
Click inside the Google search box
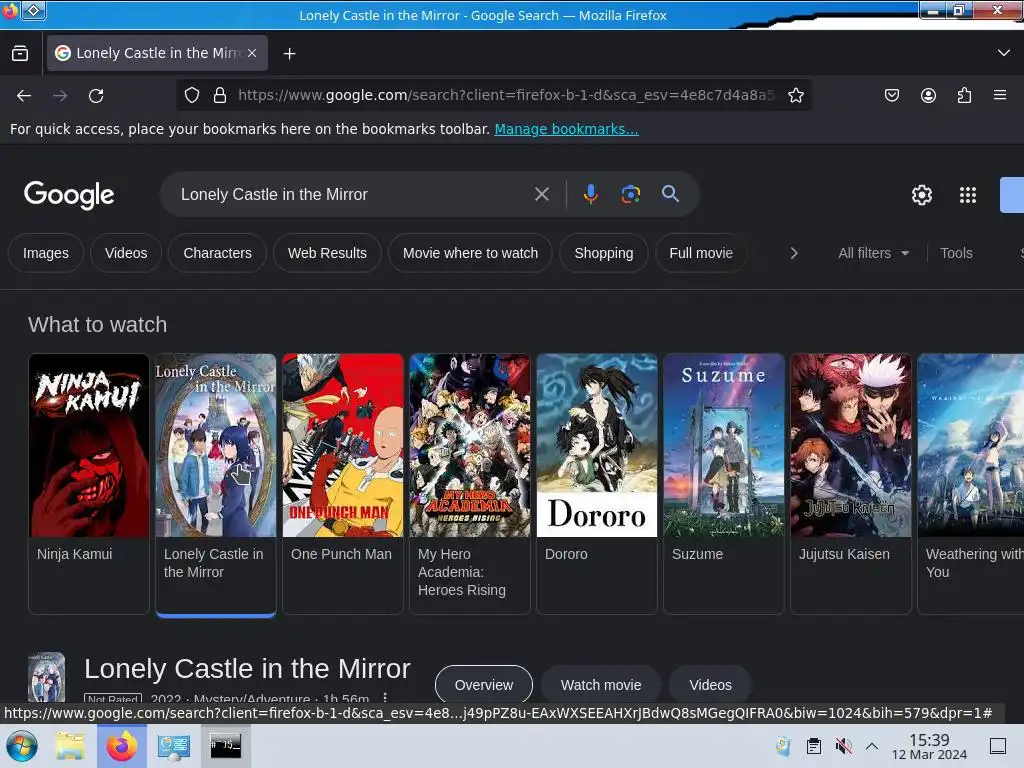pyautogui.click(x=353, y=194)
